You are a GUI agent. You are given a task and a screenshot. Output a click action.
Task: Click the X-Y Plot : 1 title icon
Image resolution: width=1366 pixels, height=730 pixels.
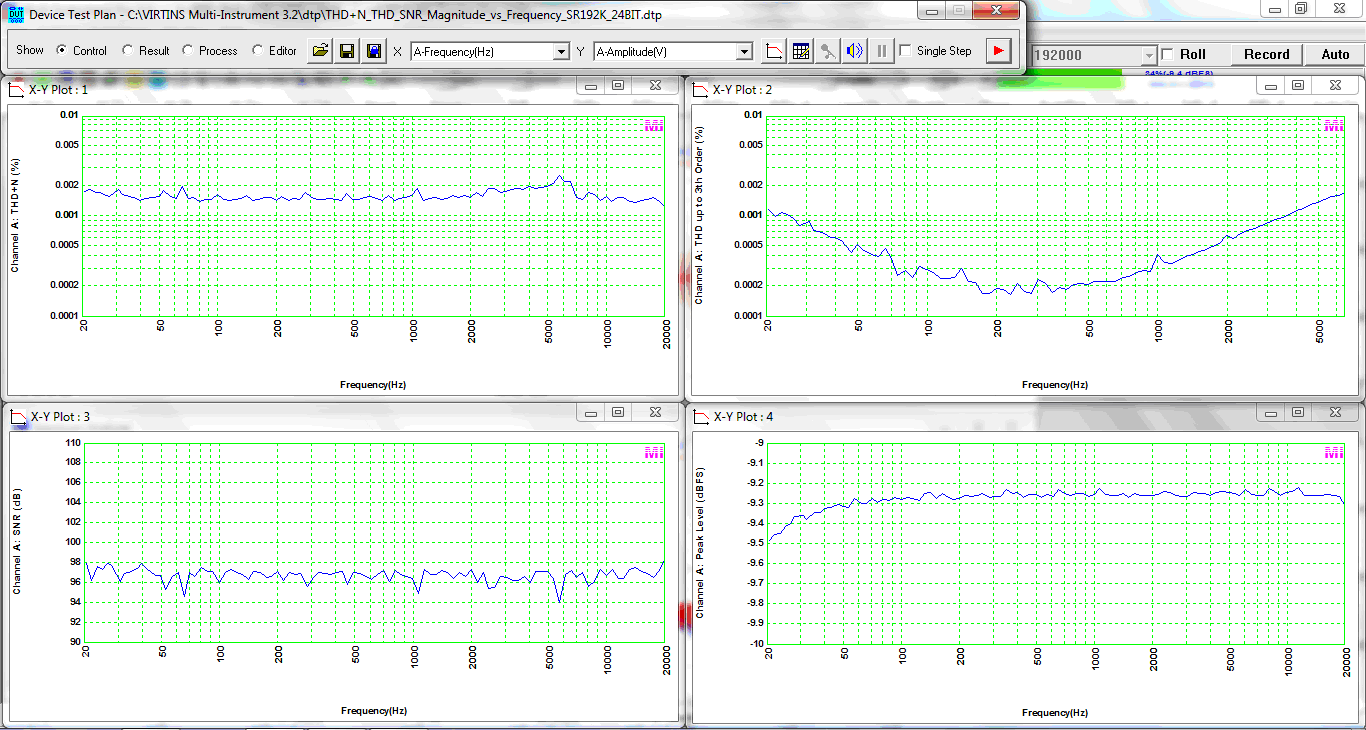click(16, 89)
